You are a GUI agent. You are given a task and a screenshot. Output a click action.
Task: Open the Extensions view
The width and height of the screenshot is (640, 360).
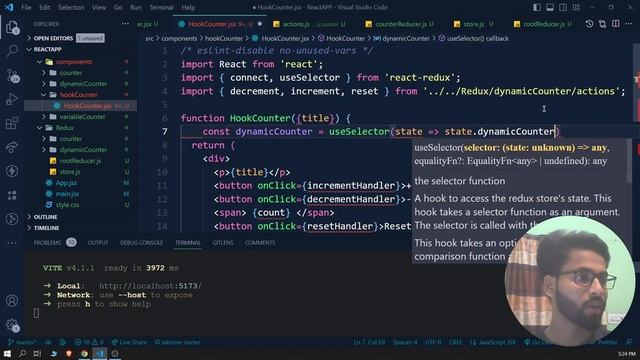click(12, 123)
